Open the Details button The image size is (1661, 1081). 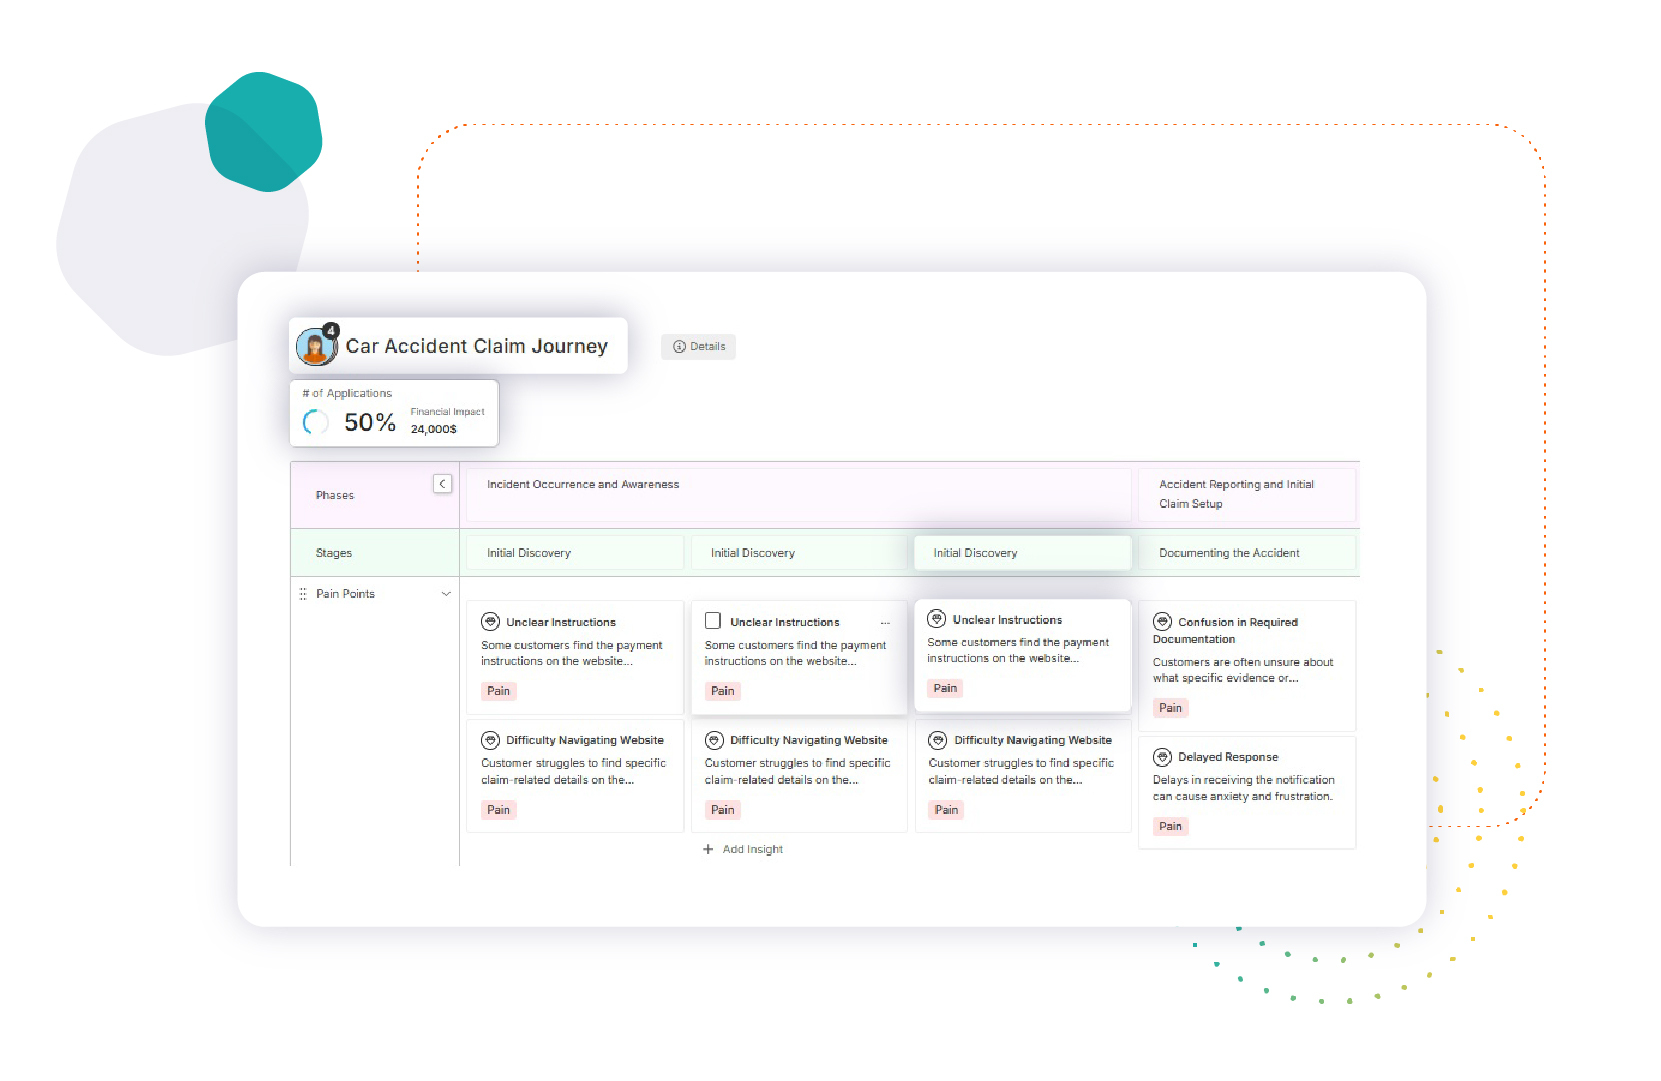[x=698, y=346]
